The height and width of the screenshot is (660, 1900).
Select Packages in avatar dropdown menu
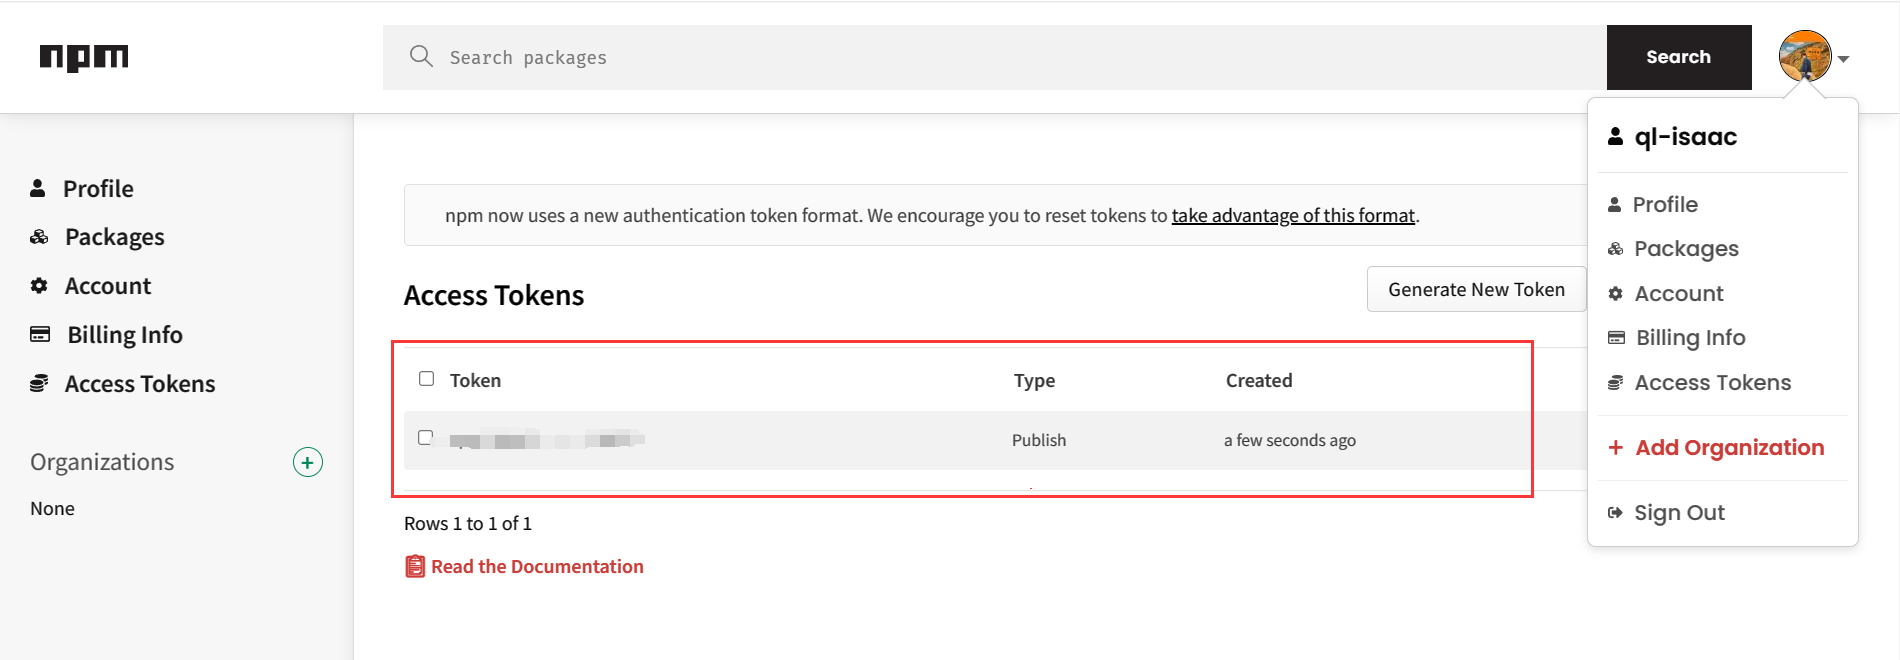pos(1687,249)
